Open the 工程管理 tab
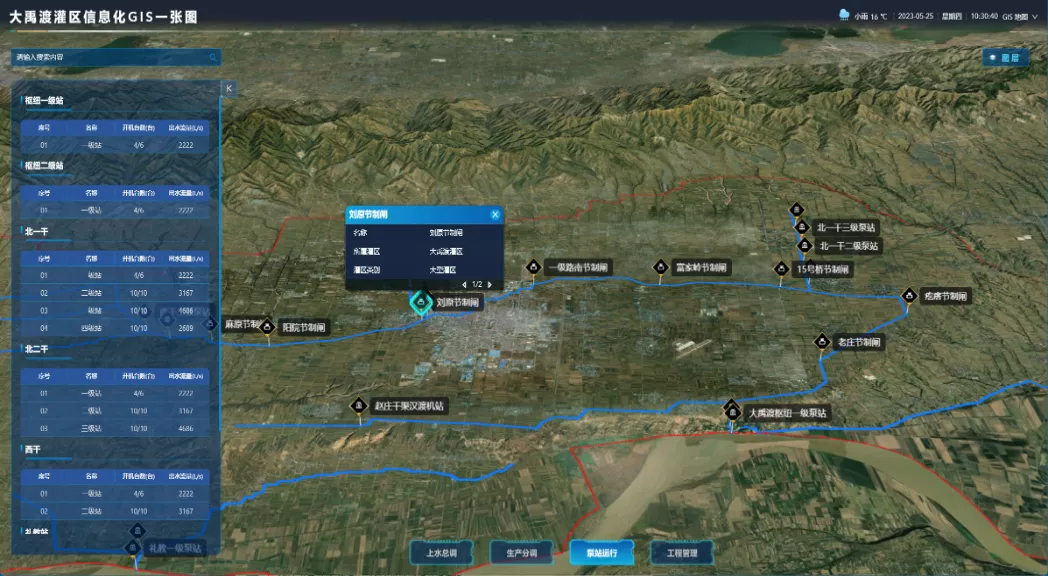 [x=682, y=553]
